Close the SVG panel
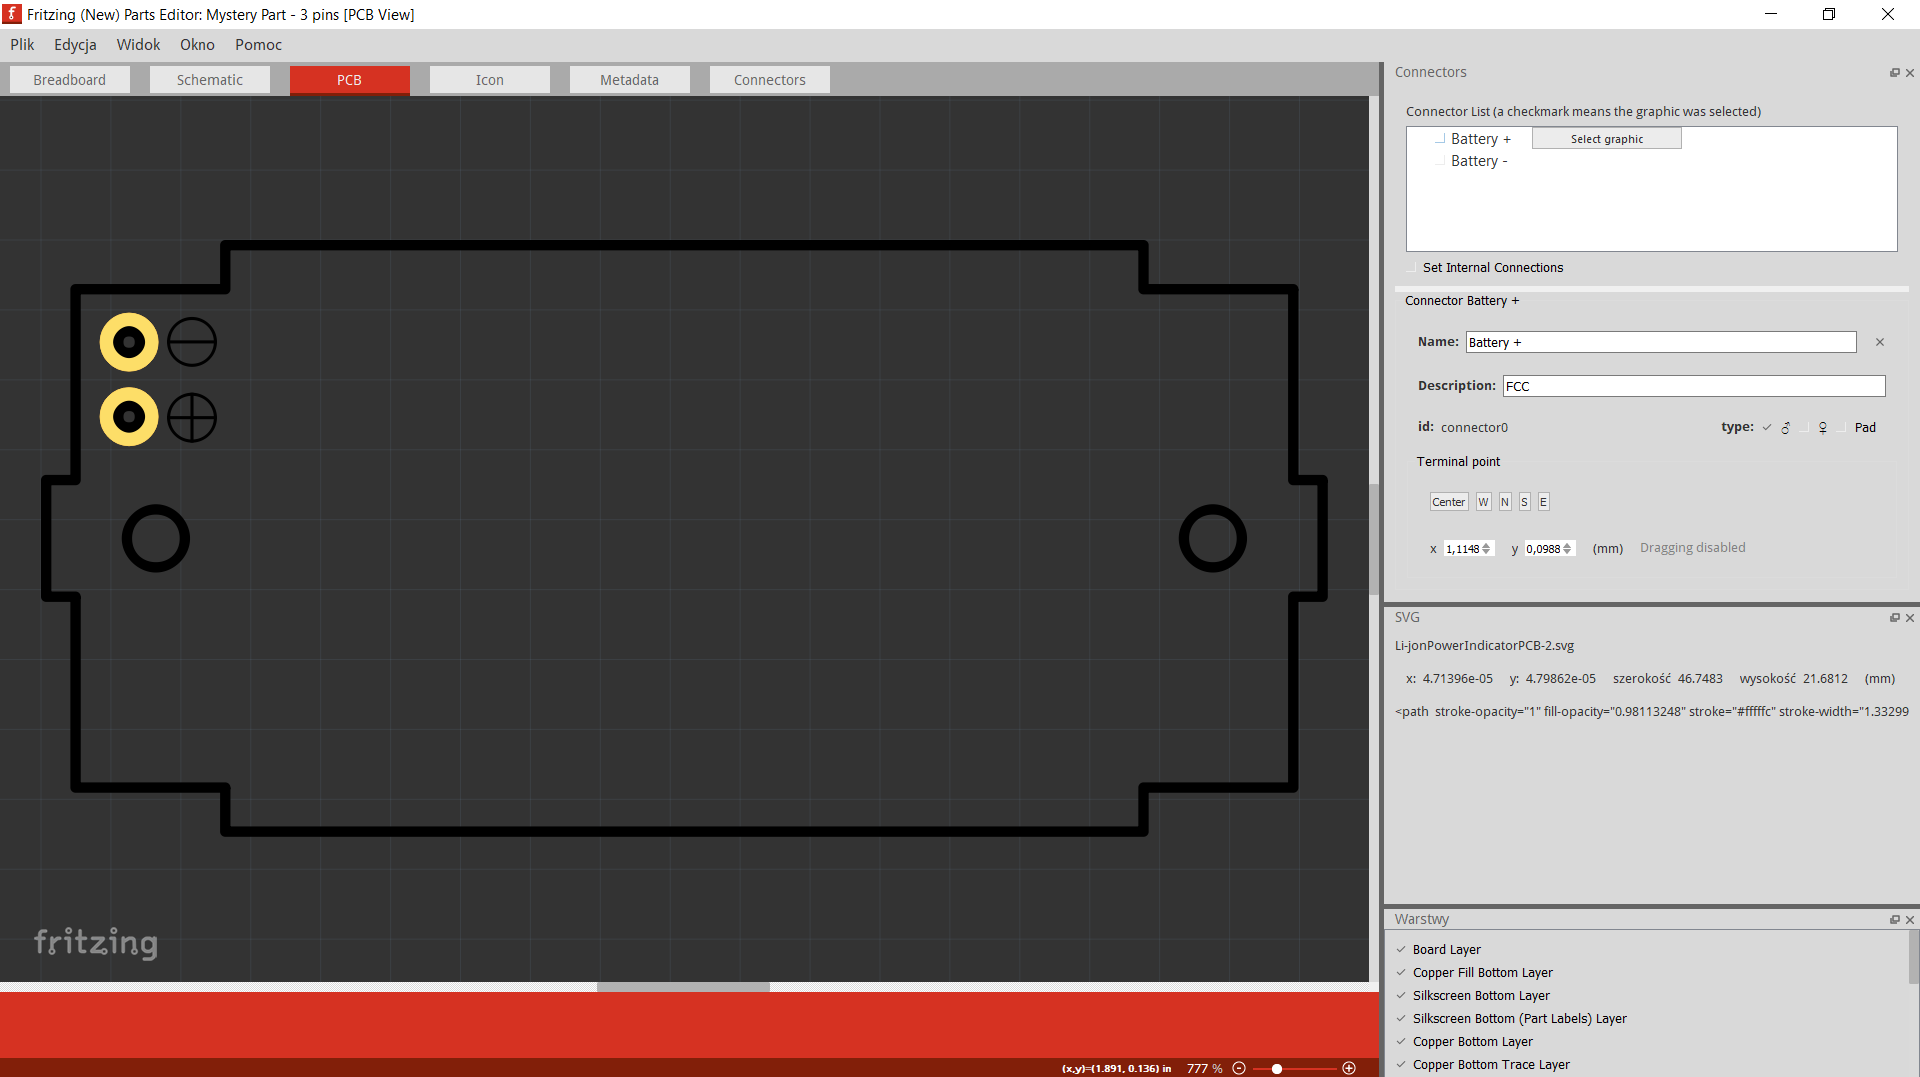 pos(1910,618)
